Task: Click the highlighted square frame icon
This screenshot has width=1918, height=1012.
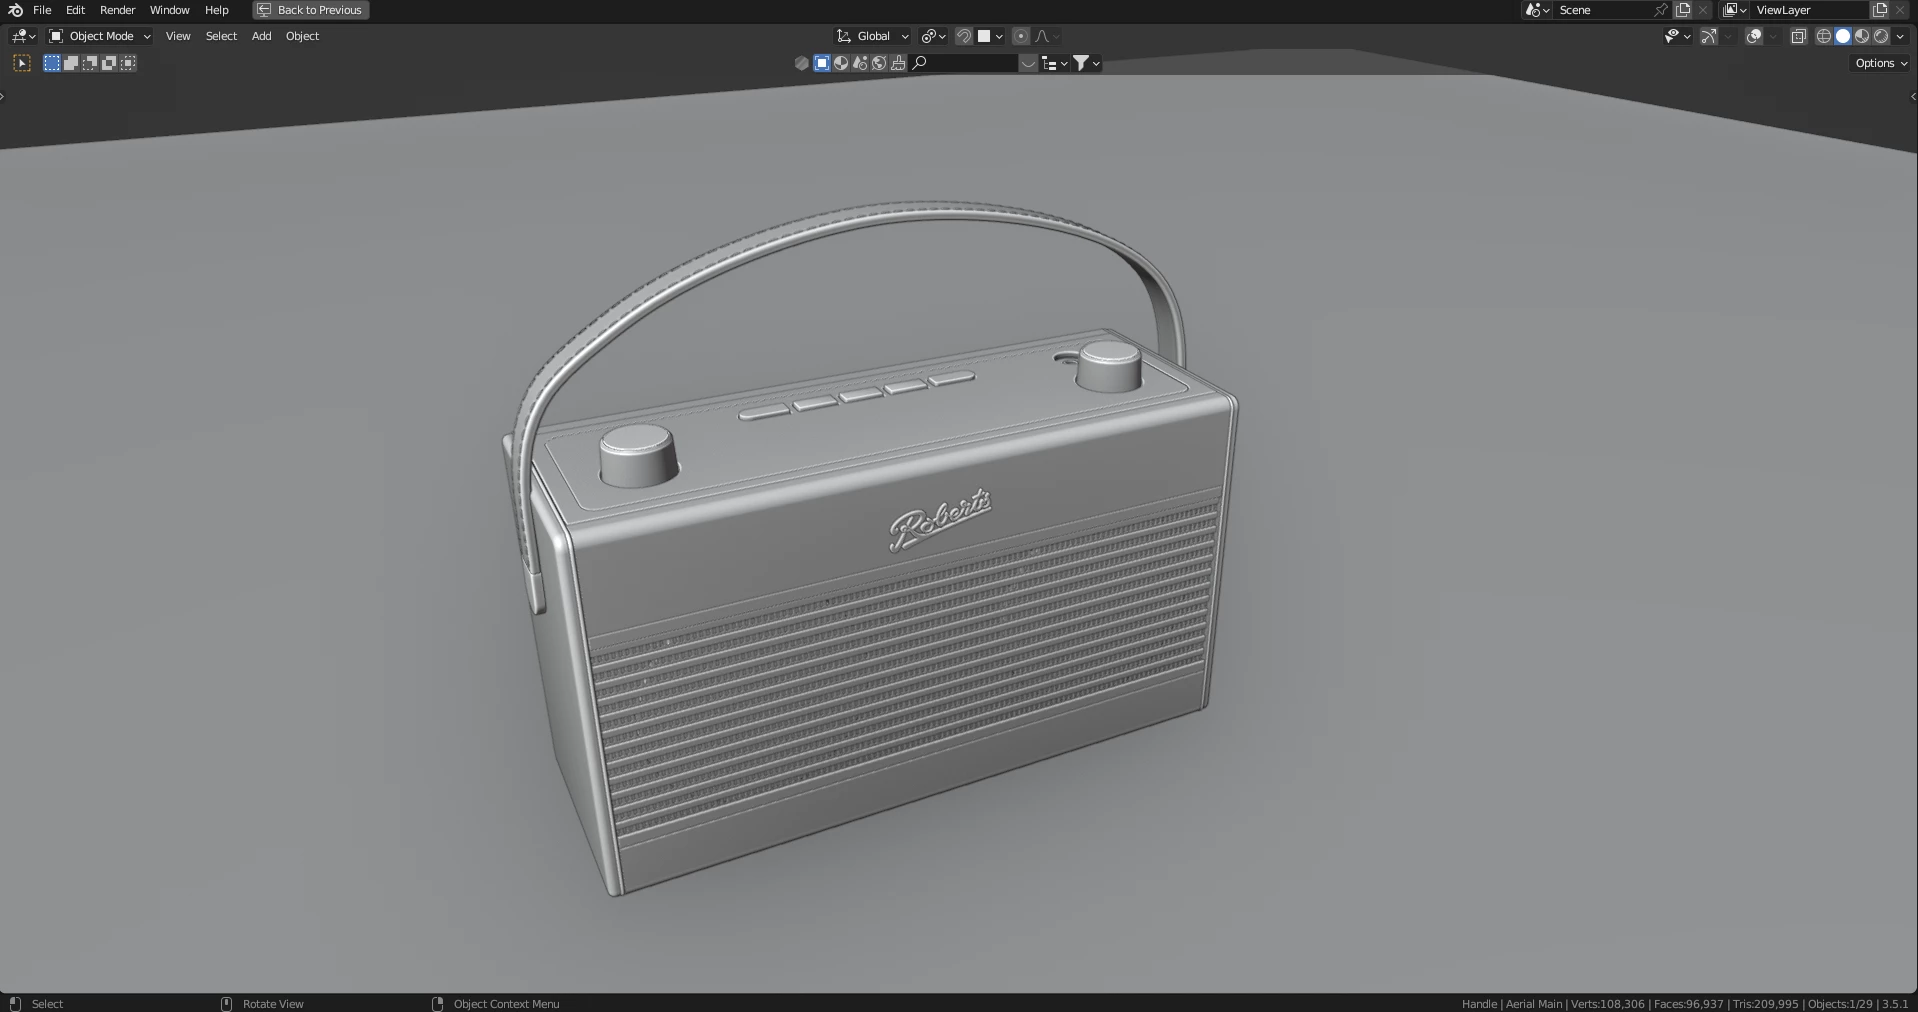Action: pos(822,63)
